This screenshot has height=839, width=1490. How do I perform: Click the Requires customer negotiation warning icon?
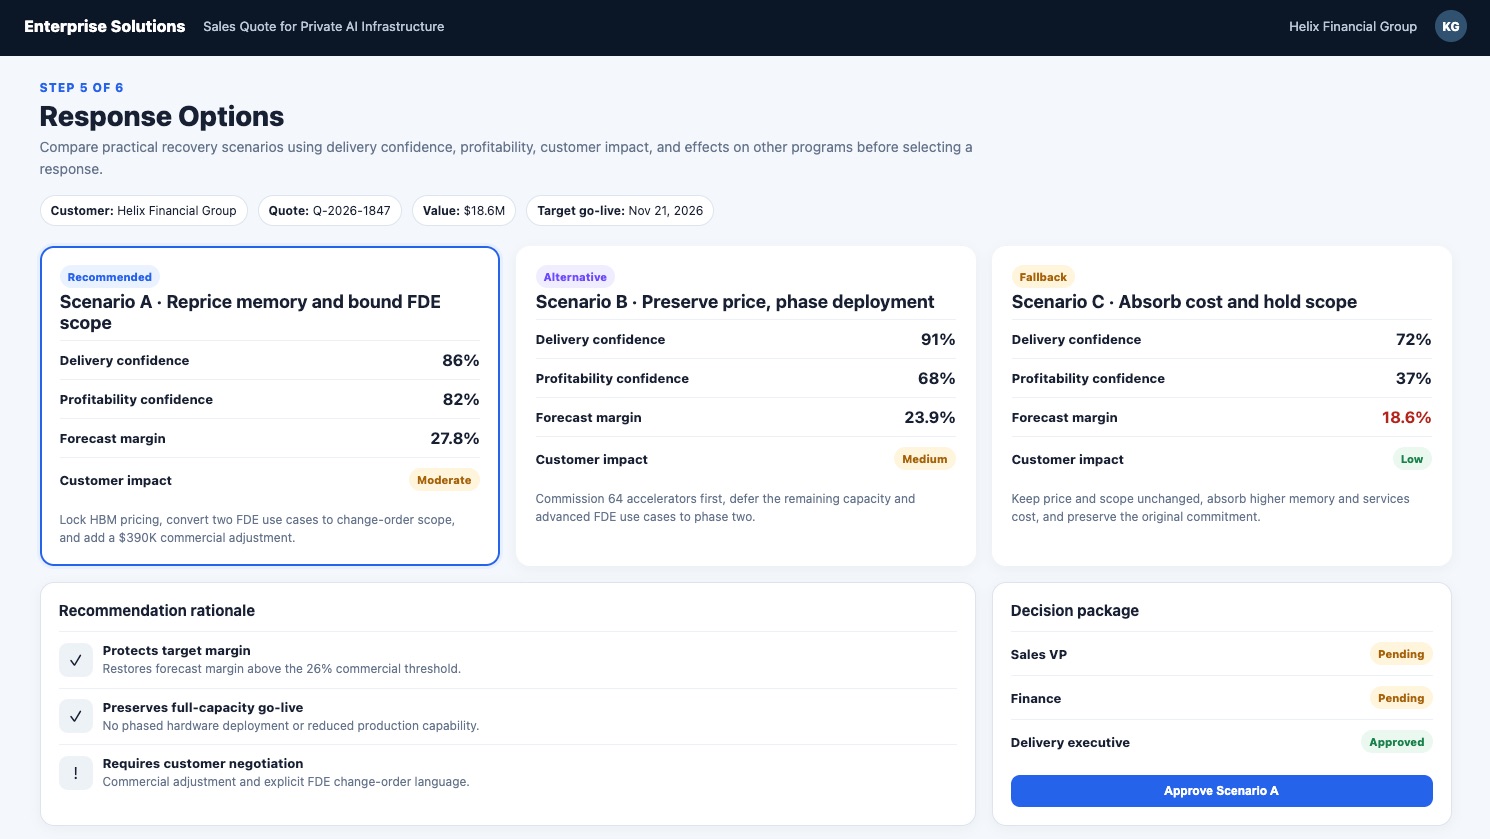click(x=76, y=773)
